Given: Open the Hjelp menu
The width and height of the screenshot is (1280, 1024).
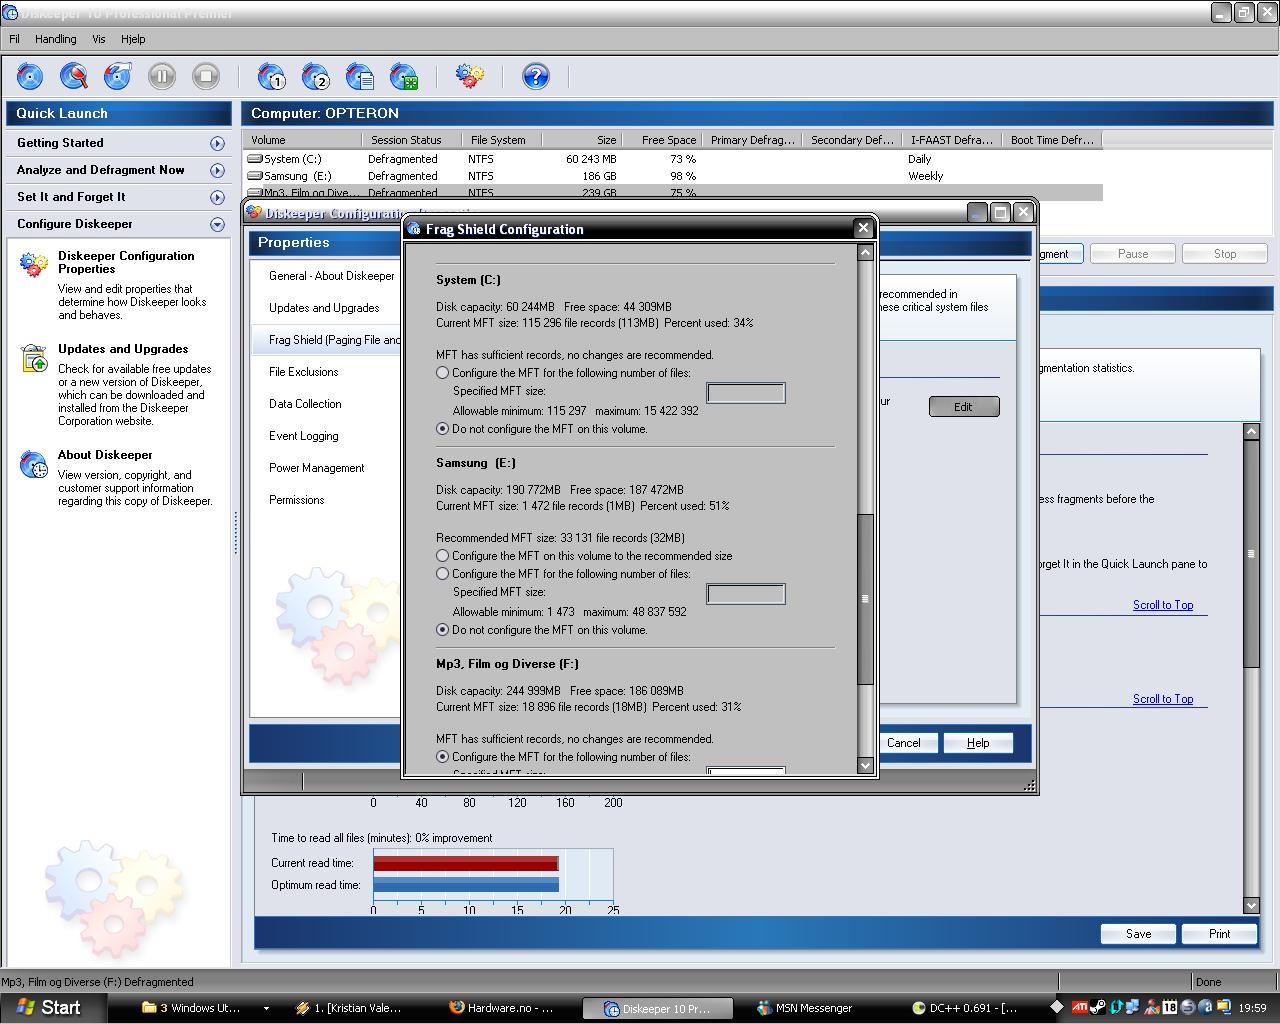Looking at the screenshot, I should click(x=133, y=39).
